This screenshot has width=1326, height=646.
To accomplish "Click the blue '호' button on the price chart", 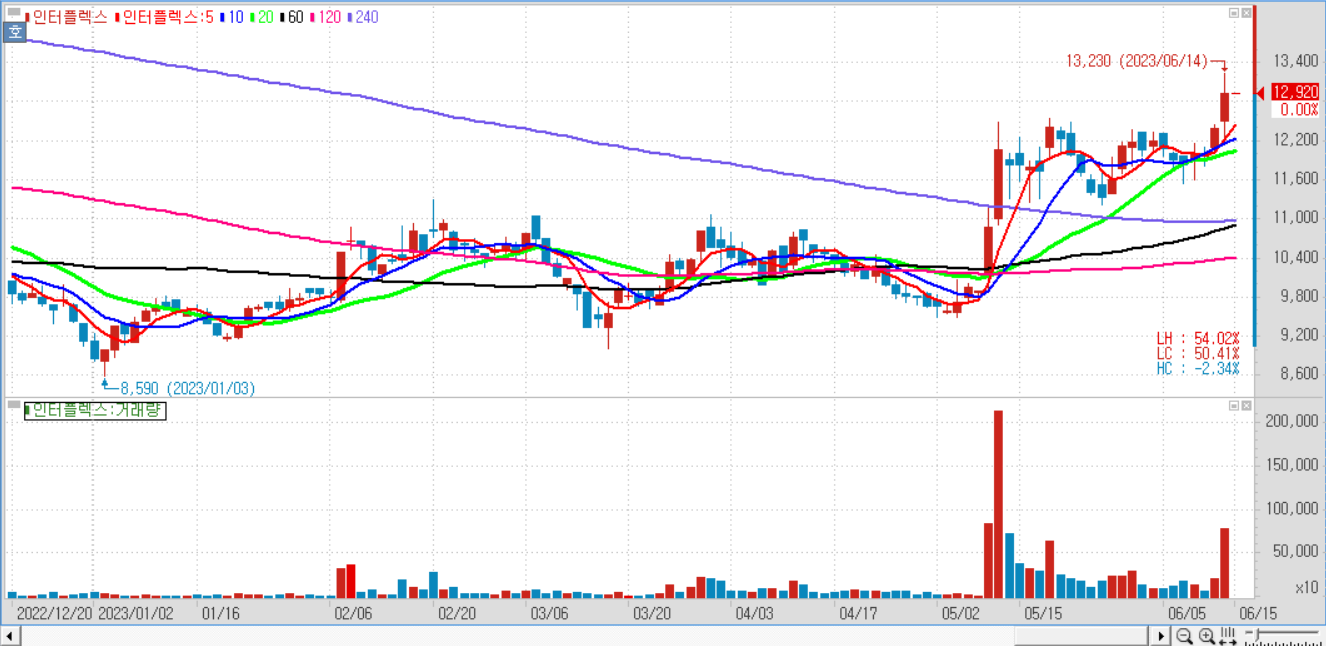I will coord(15,32).
